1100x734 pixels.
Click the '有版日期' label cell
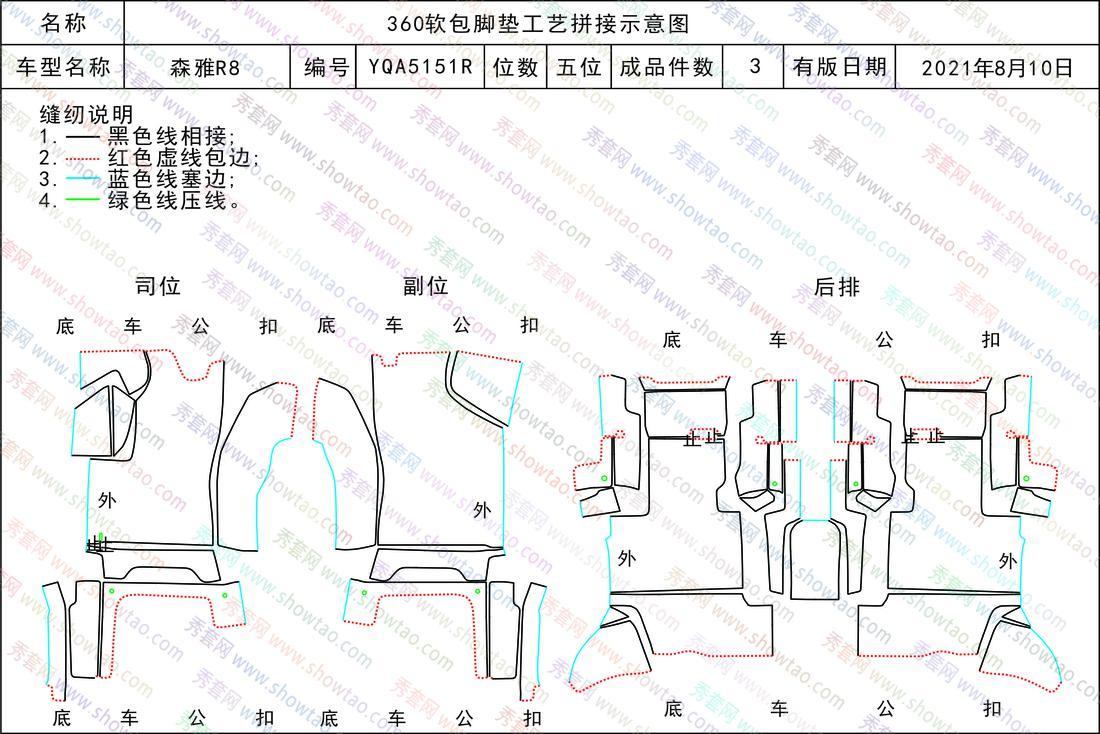point(840,67)
